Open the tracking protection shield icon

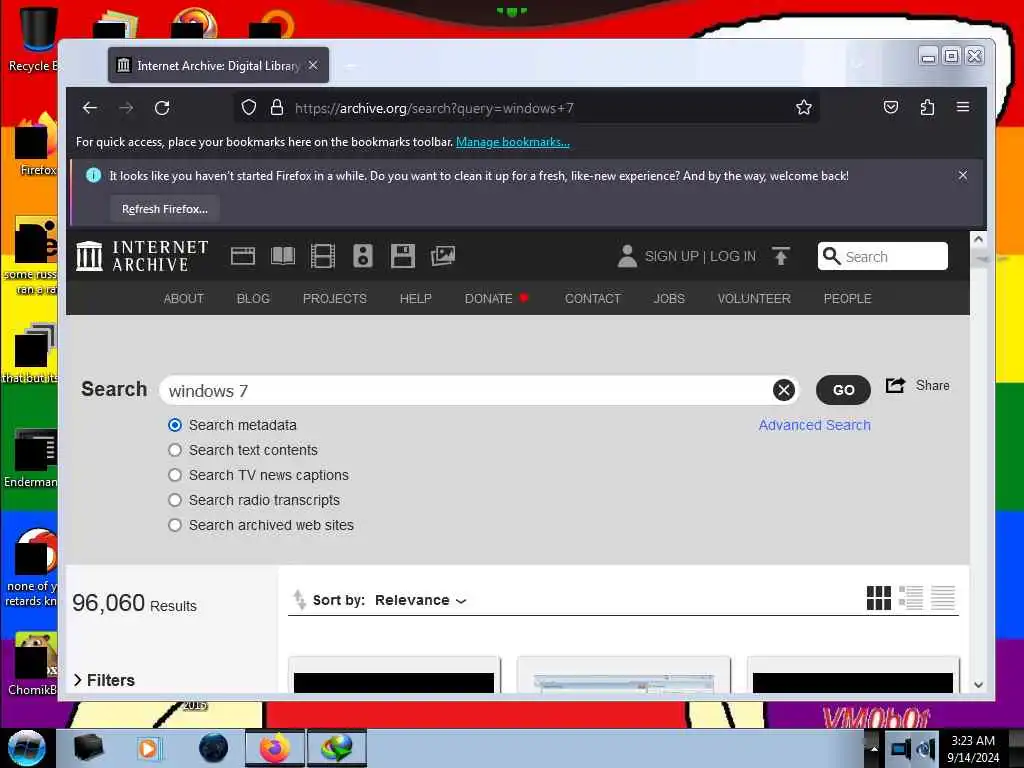click(249, 107)
